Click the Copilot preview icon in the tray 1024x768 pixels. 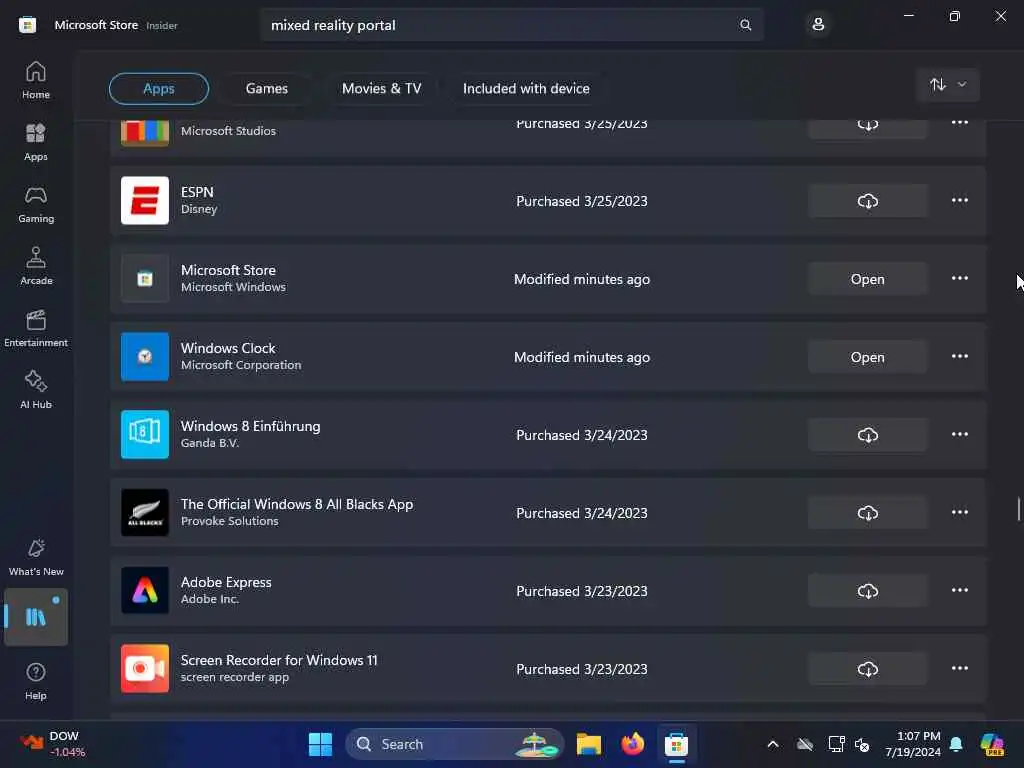tap(992, 744)
